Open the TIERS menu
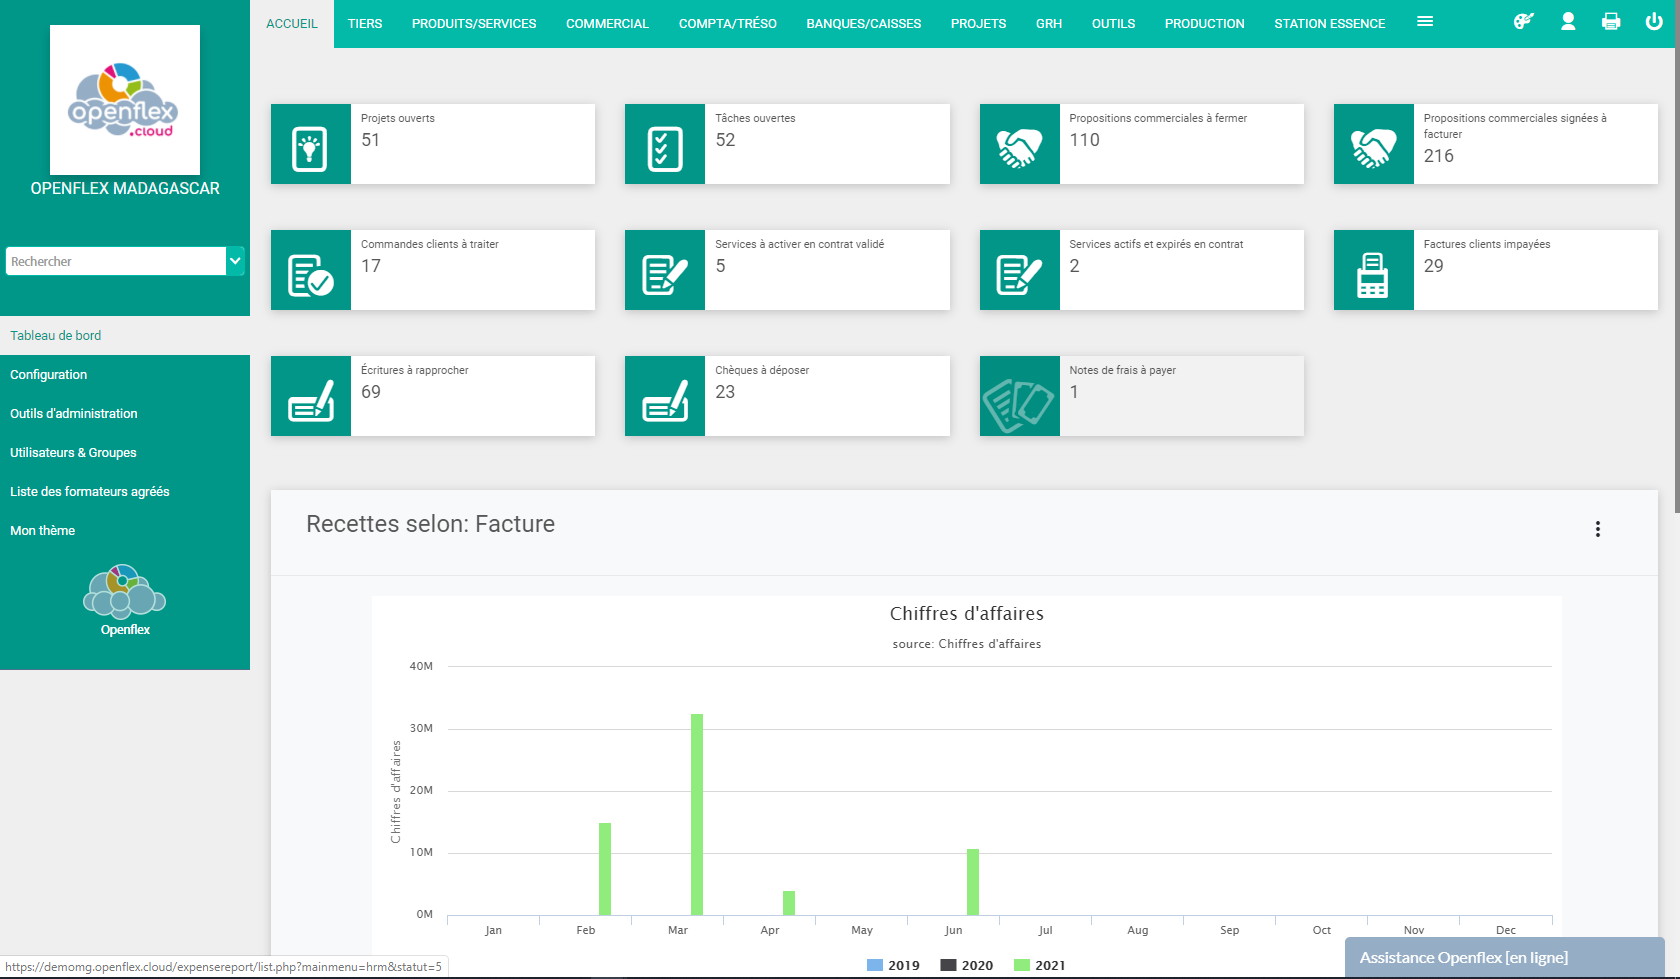1680x979 pixels. point(365,24)
